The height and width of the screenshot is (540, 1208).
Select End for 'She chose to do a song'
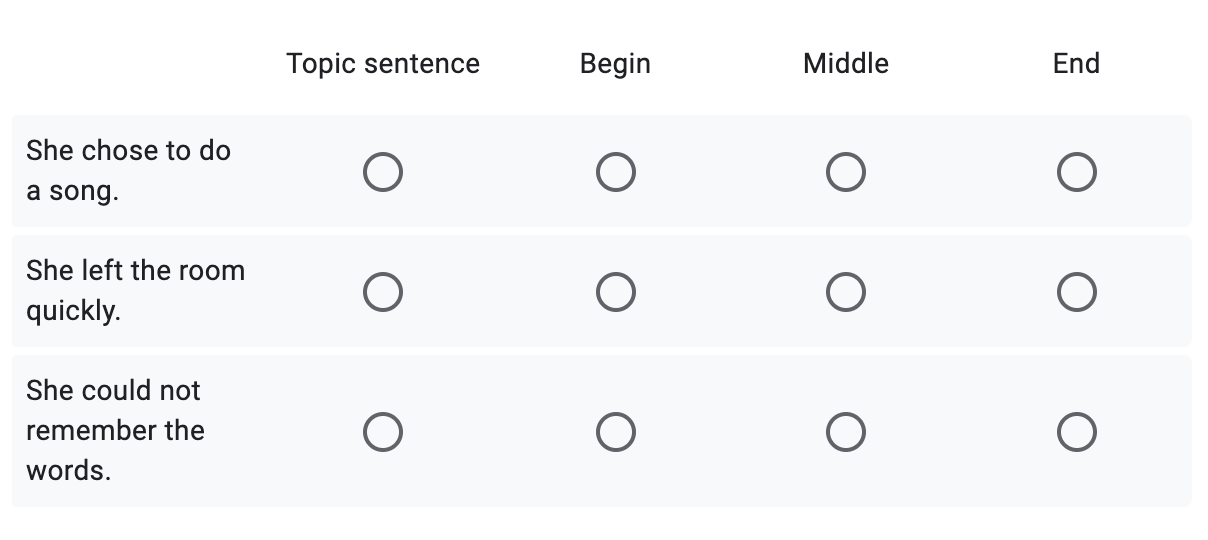coord(1076,172)
